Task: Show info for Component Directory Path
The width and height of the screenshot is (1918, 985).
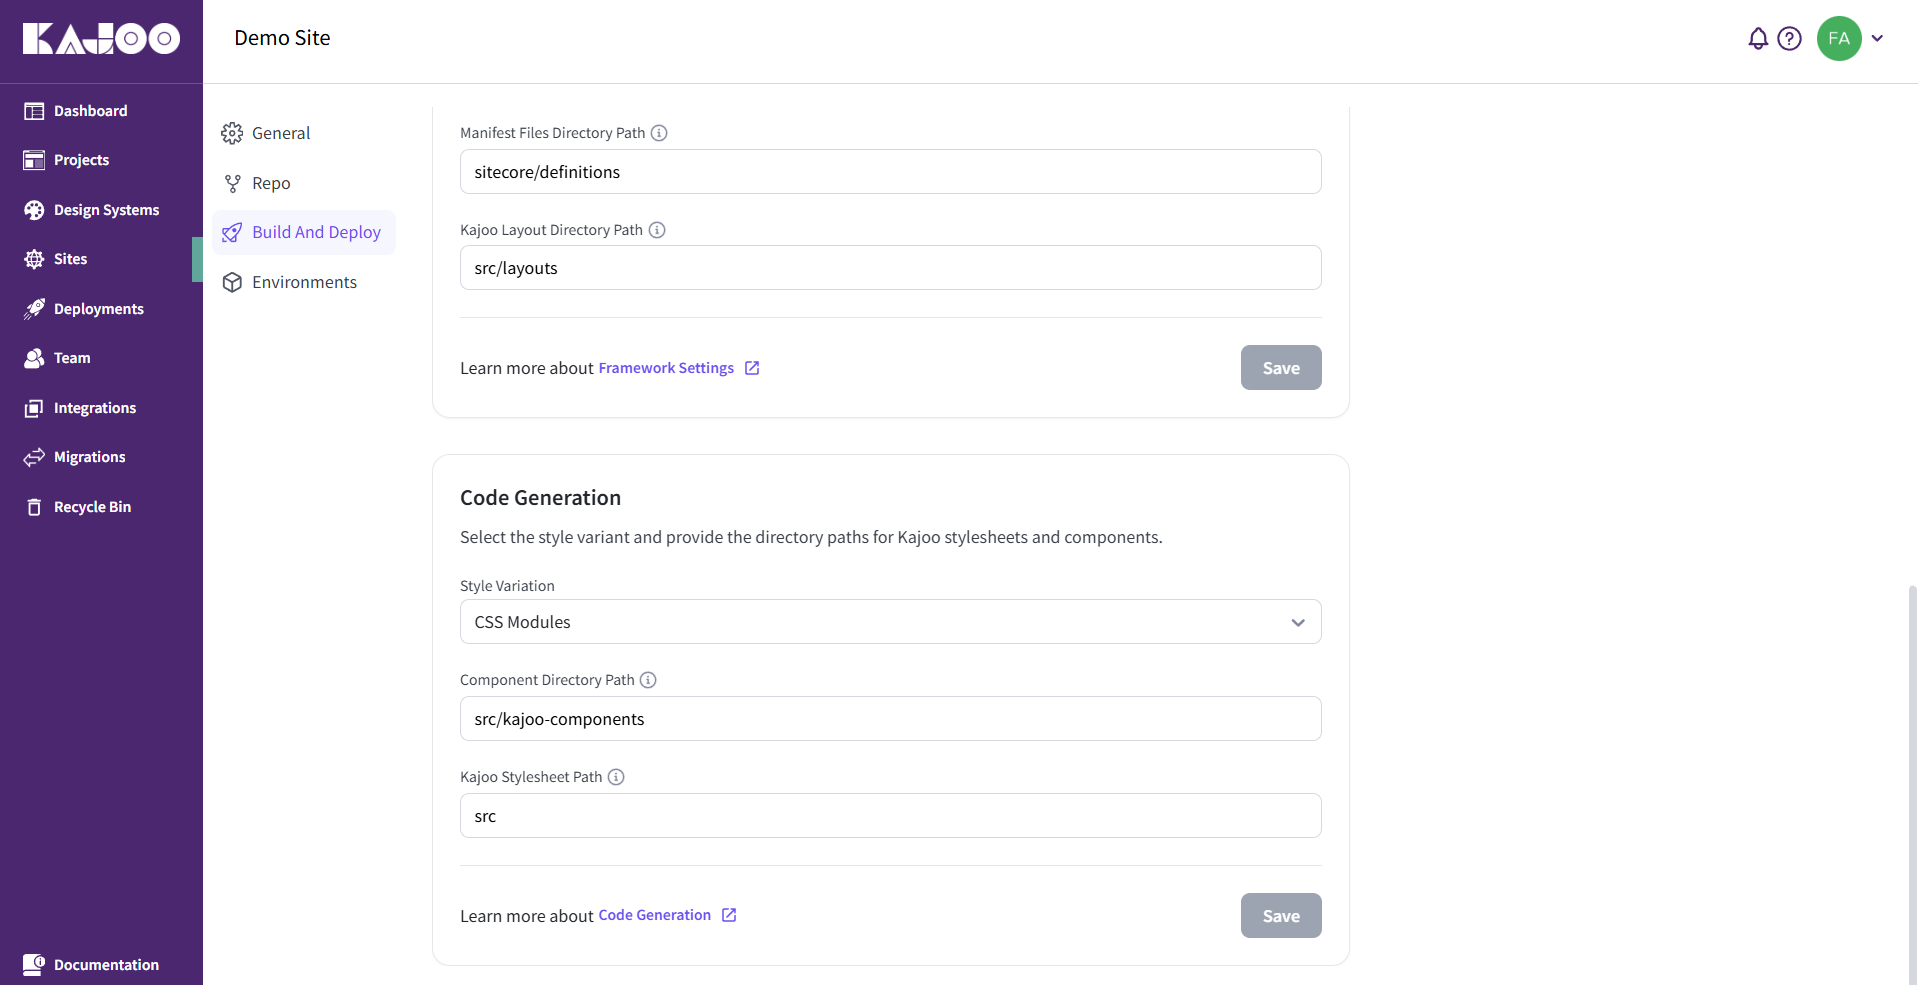Action: point(648,680)
